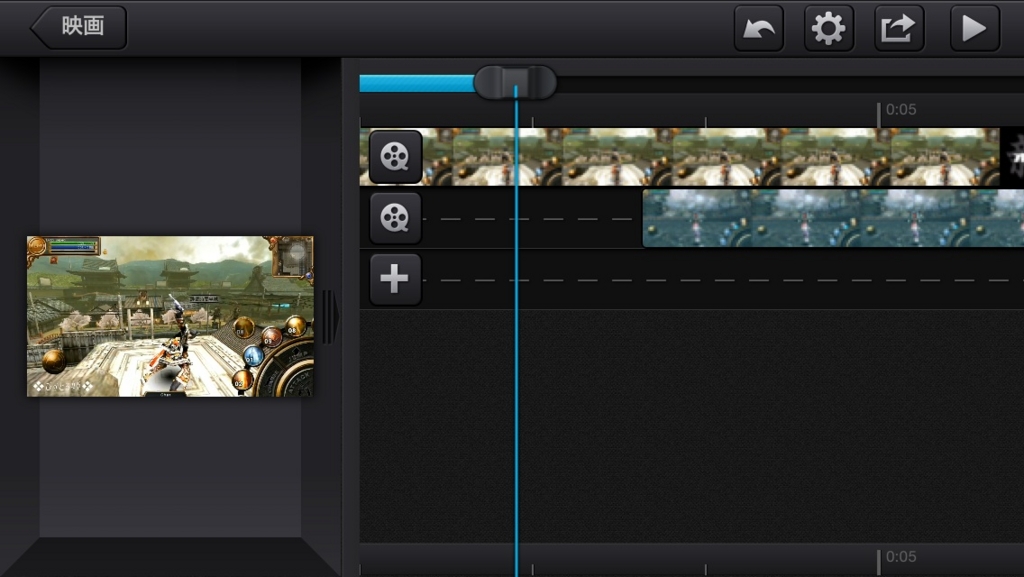Open settings with the gear icon
Viewport: 1024px width, 577px height.
tap(829, 28)
